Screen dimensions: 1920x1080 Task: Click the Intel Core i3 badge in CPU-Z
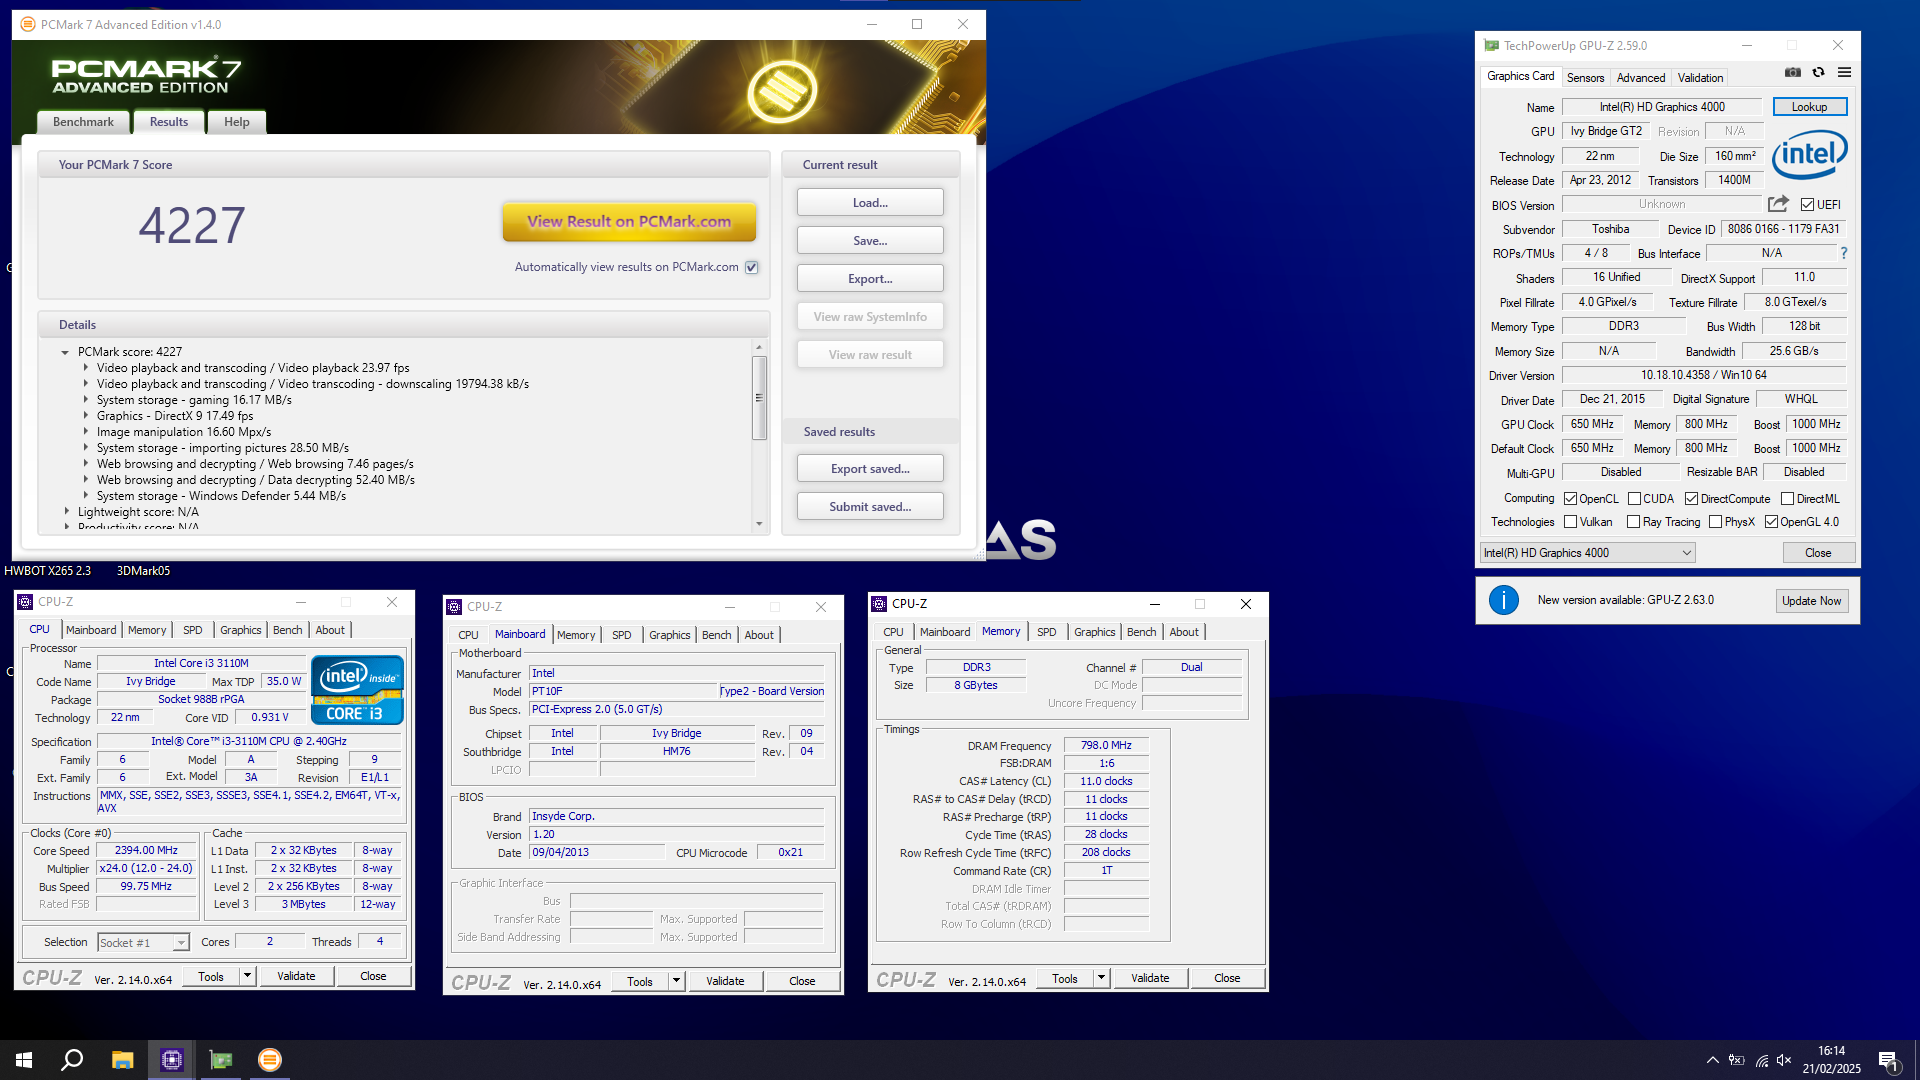357,689
